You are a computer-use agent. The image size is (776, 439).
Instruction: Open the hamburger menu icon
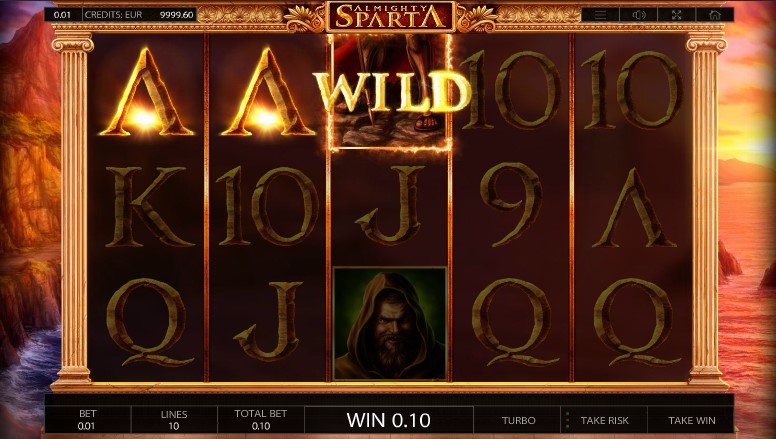(x=600, y=15)
